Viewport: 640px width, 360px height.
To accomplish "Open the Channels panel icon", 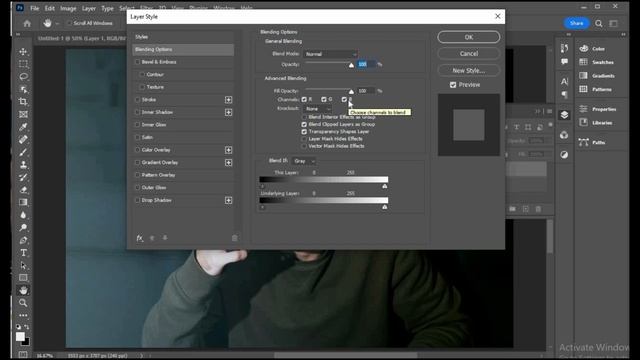I will coord(564,135).
